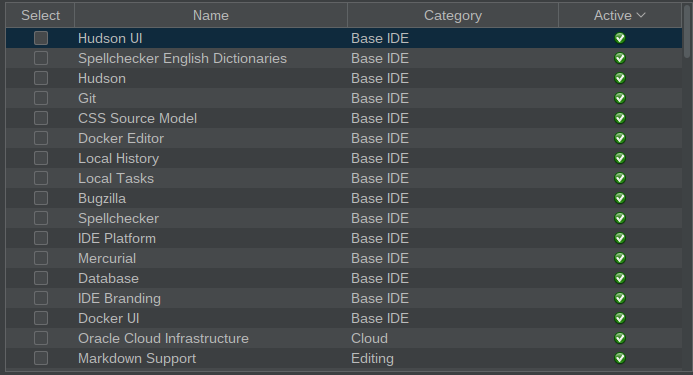Sort plugins by the Category column header

pyautogui.click(x=453, y=15)
